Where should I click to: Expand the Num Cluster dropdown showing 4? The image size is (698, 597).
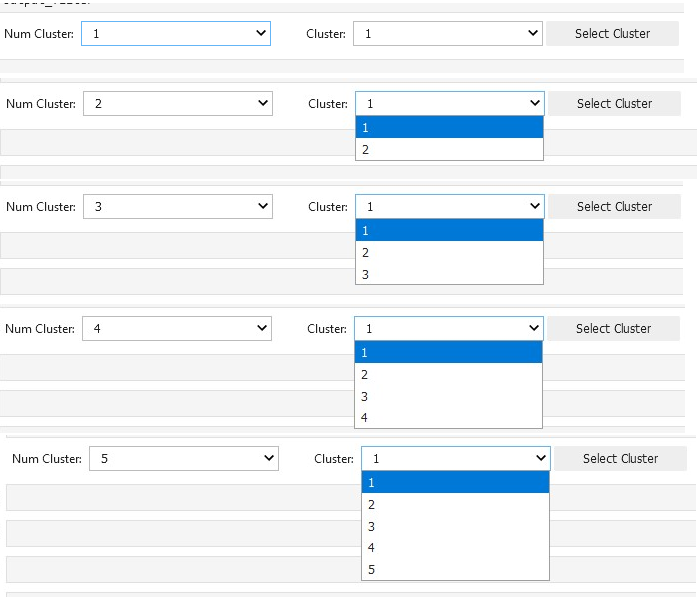point(177,329)
